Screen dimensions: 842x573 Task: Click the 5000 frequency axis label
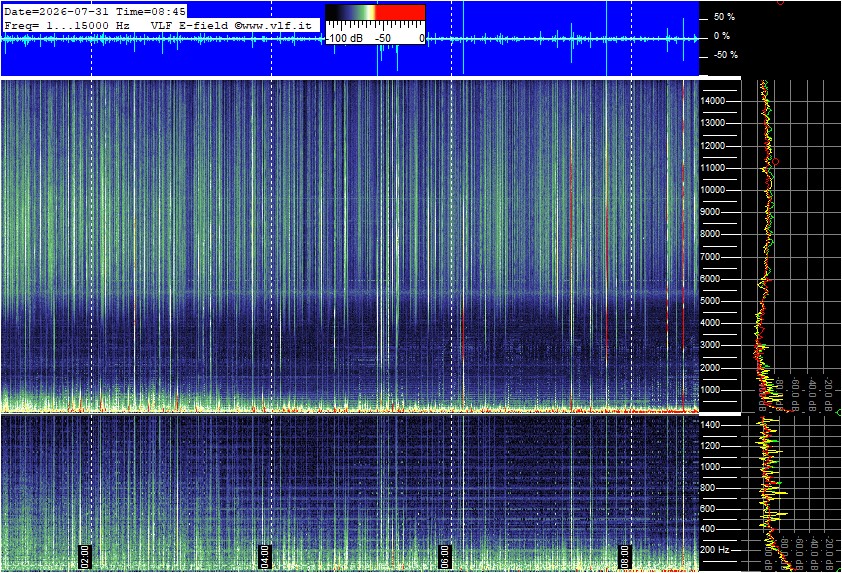click(x=710, y=301)
